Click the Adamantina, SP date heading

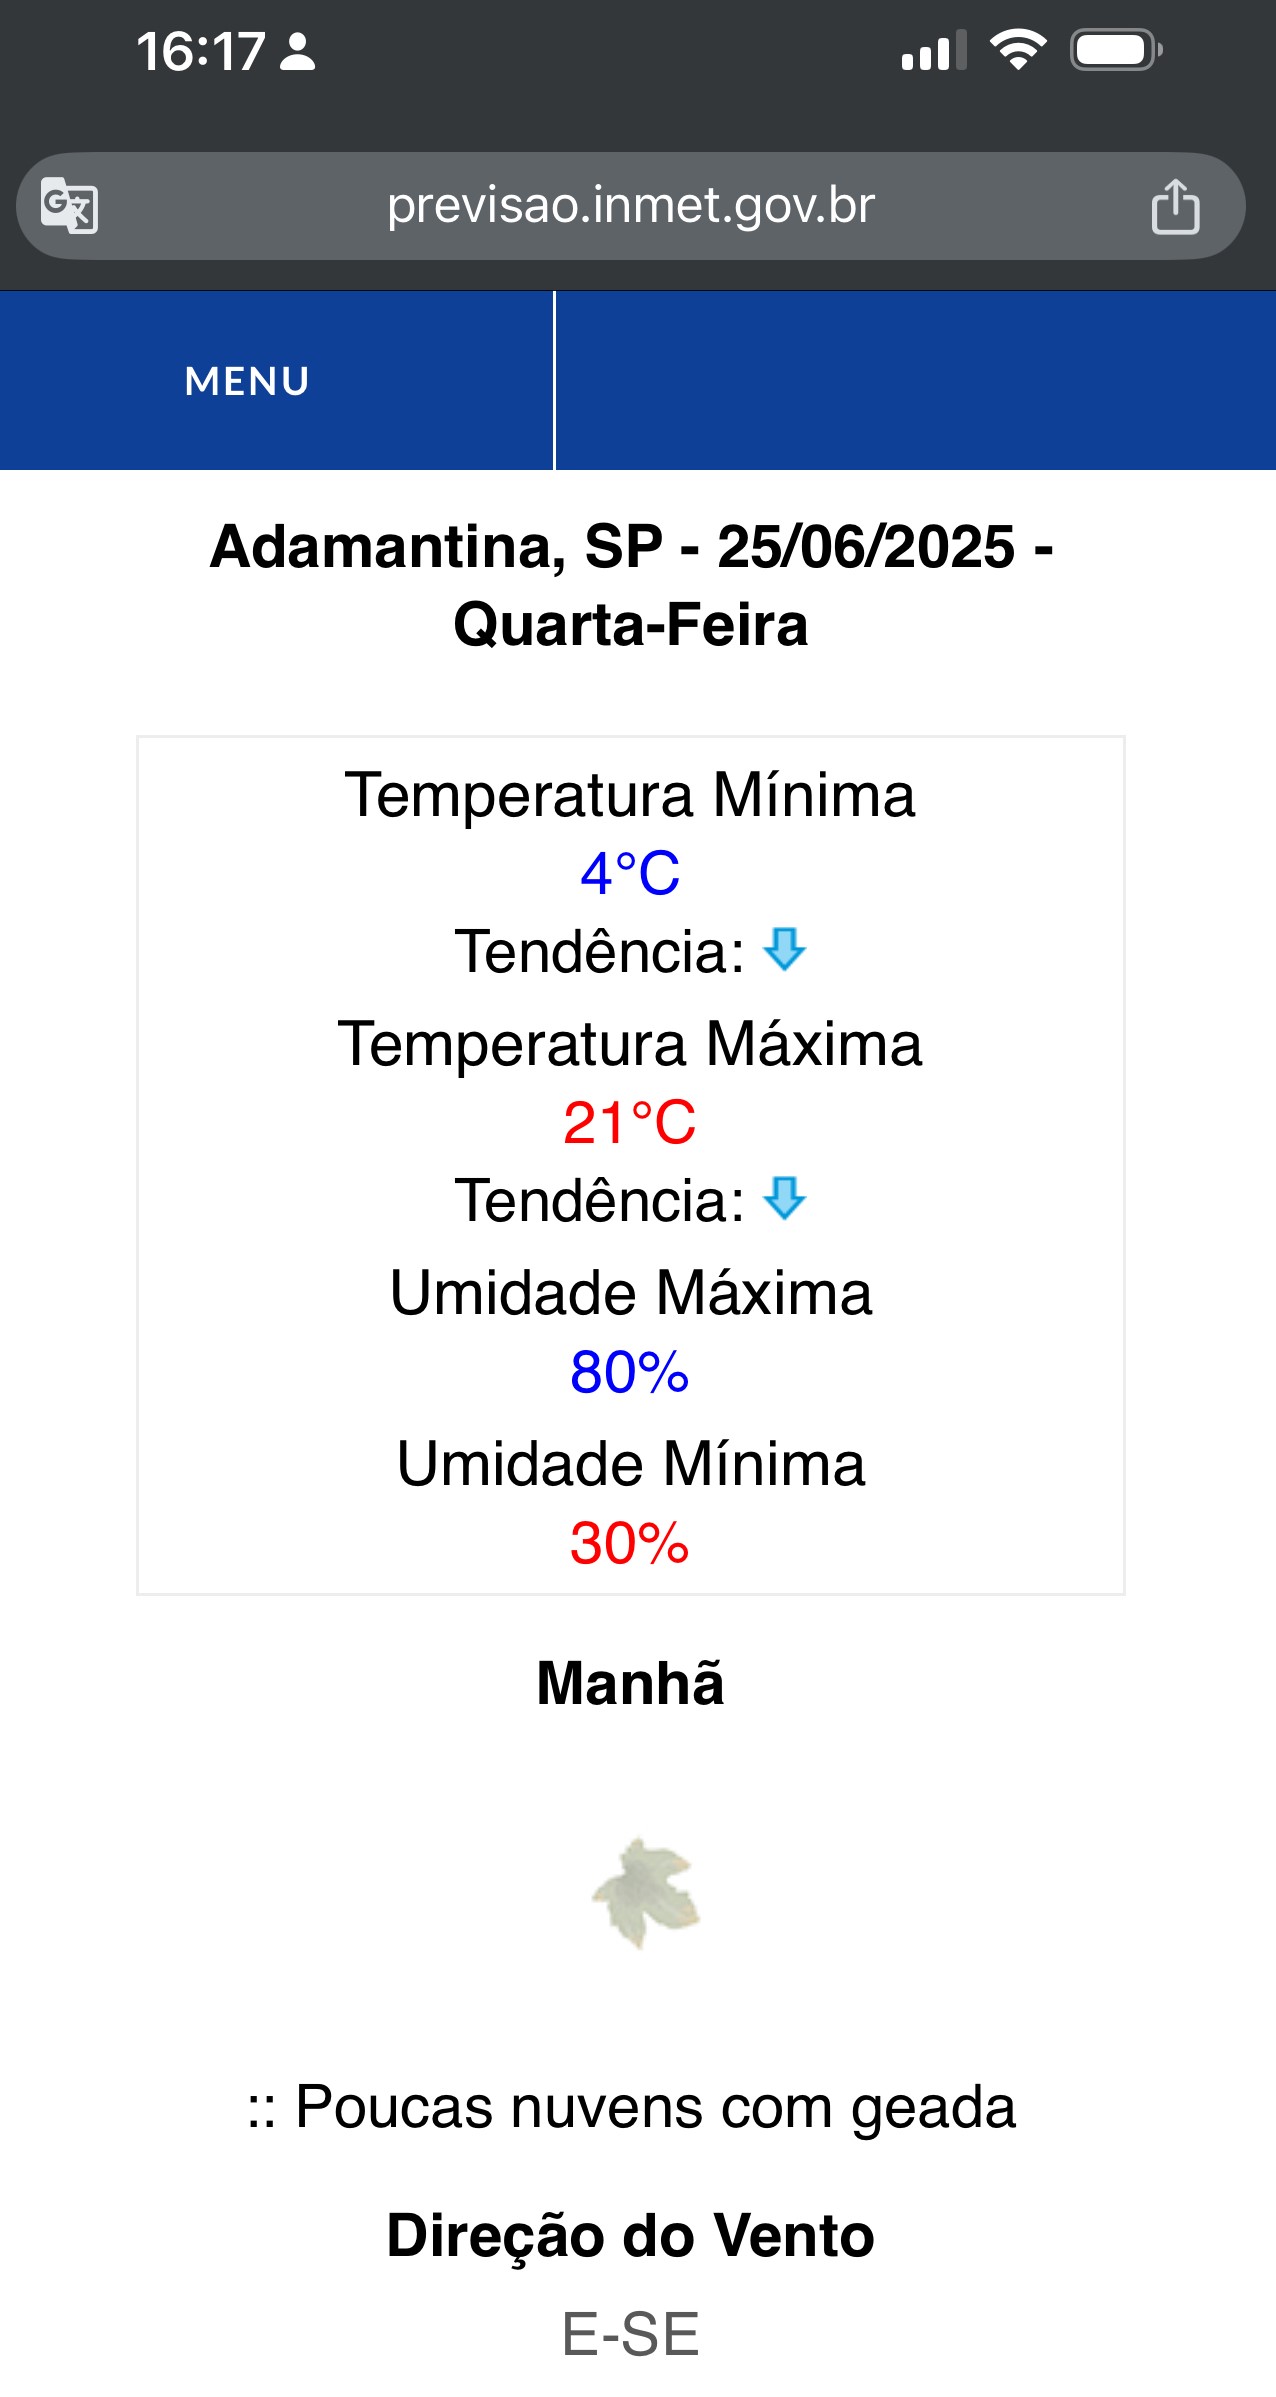tap(631, 586)
